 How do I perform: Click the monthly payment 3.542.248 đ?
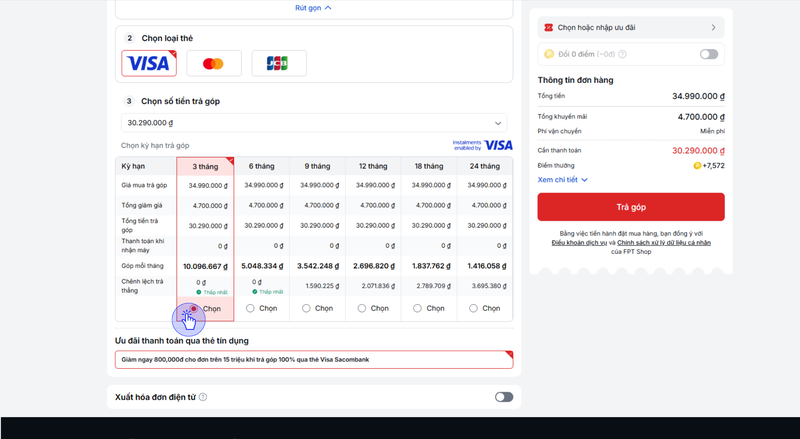(318, 266)
